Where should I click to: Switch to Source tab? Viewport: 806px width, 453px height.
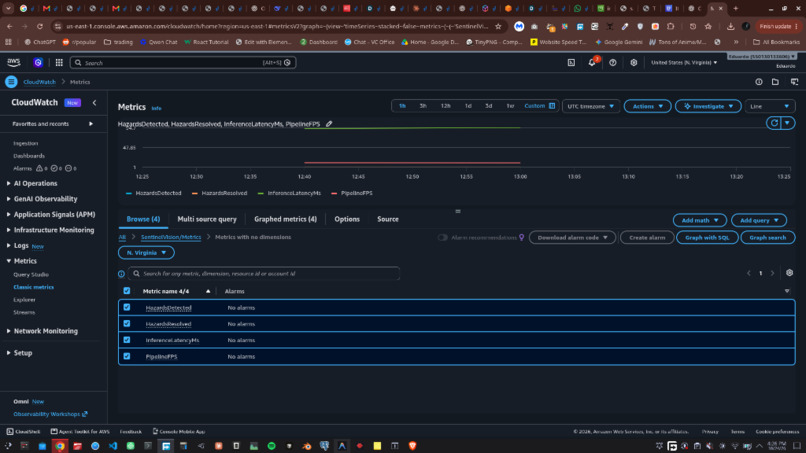coord(388,219)
